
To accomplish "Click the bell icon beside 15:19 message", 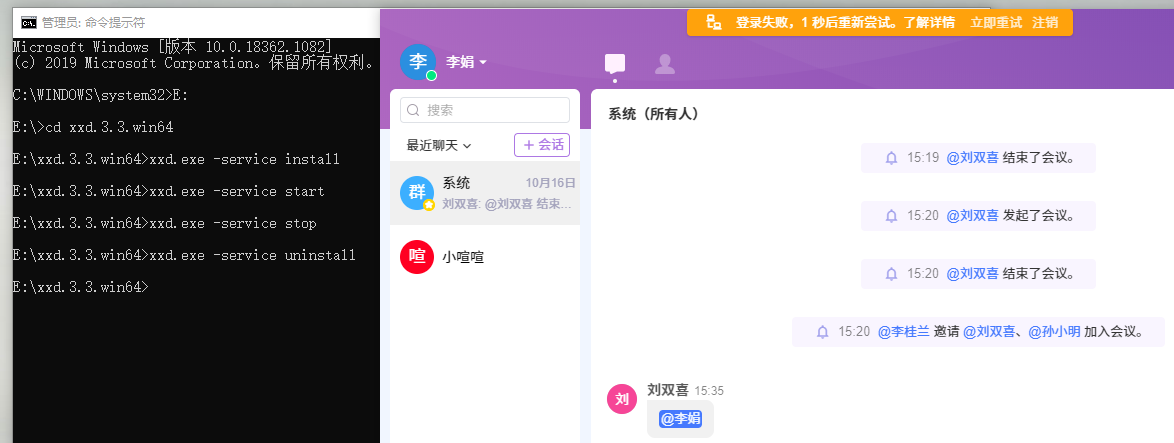I will click(891, 158).
